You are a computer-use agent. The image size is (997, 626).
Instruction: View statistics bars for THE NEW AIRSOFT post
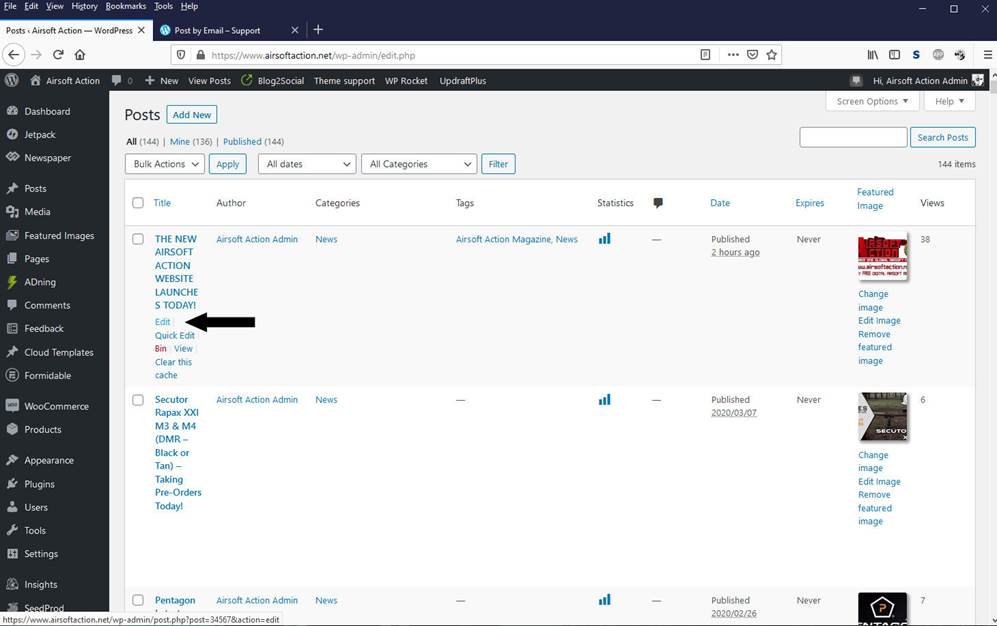(604, 239)
